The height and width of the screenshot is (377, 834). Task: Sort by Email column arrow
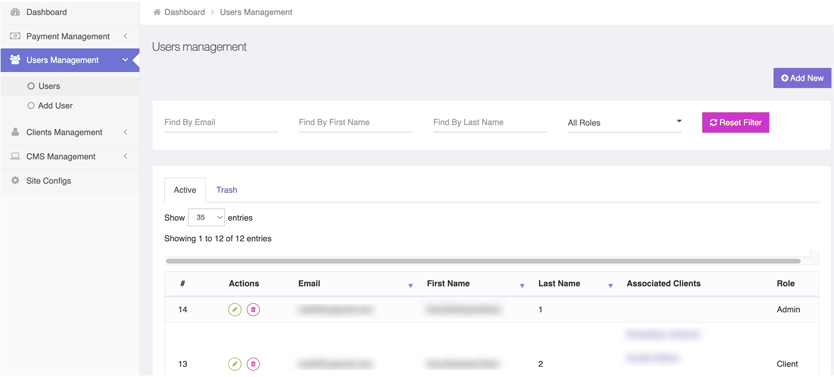click(410, 286)
